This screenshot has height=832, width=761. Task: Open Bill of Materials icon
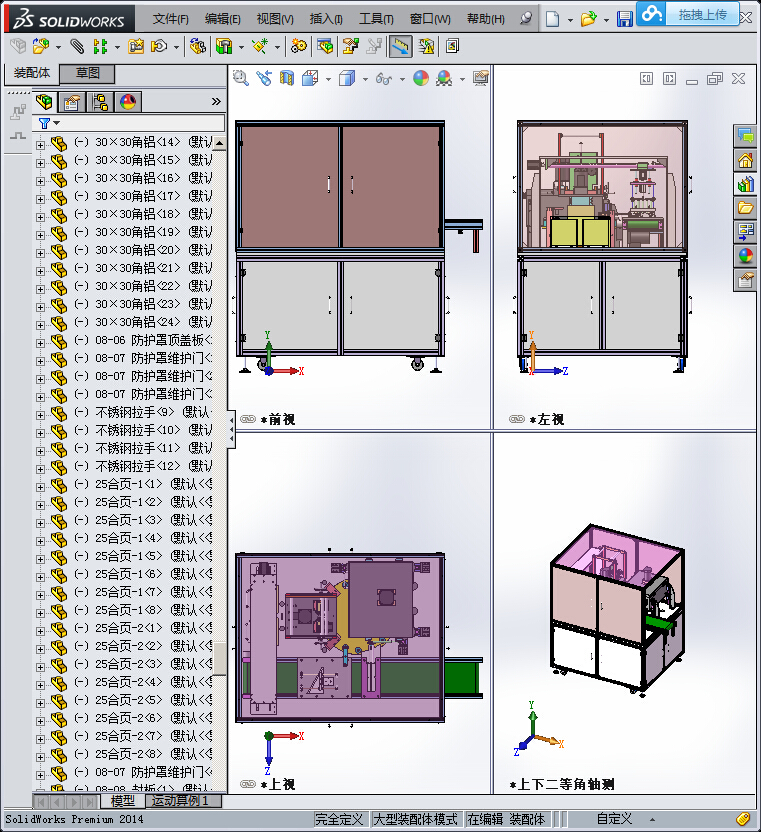coord(325,47)
